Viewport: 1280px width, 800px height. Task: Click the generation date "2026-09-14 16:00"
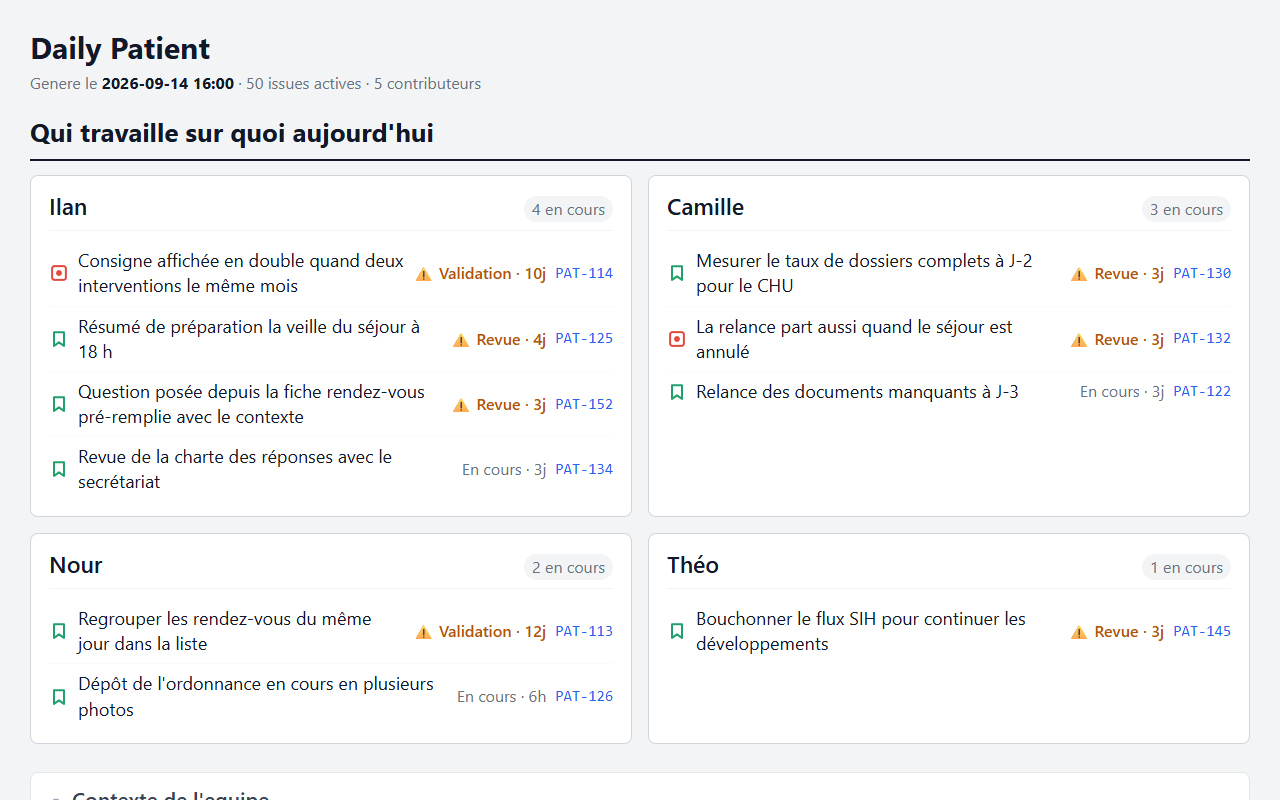[x=168, y=84]
